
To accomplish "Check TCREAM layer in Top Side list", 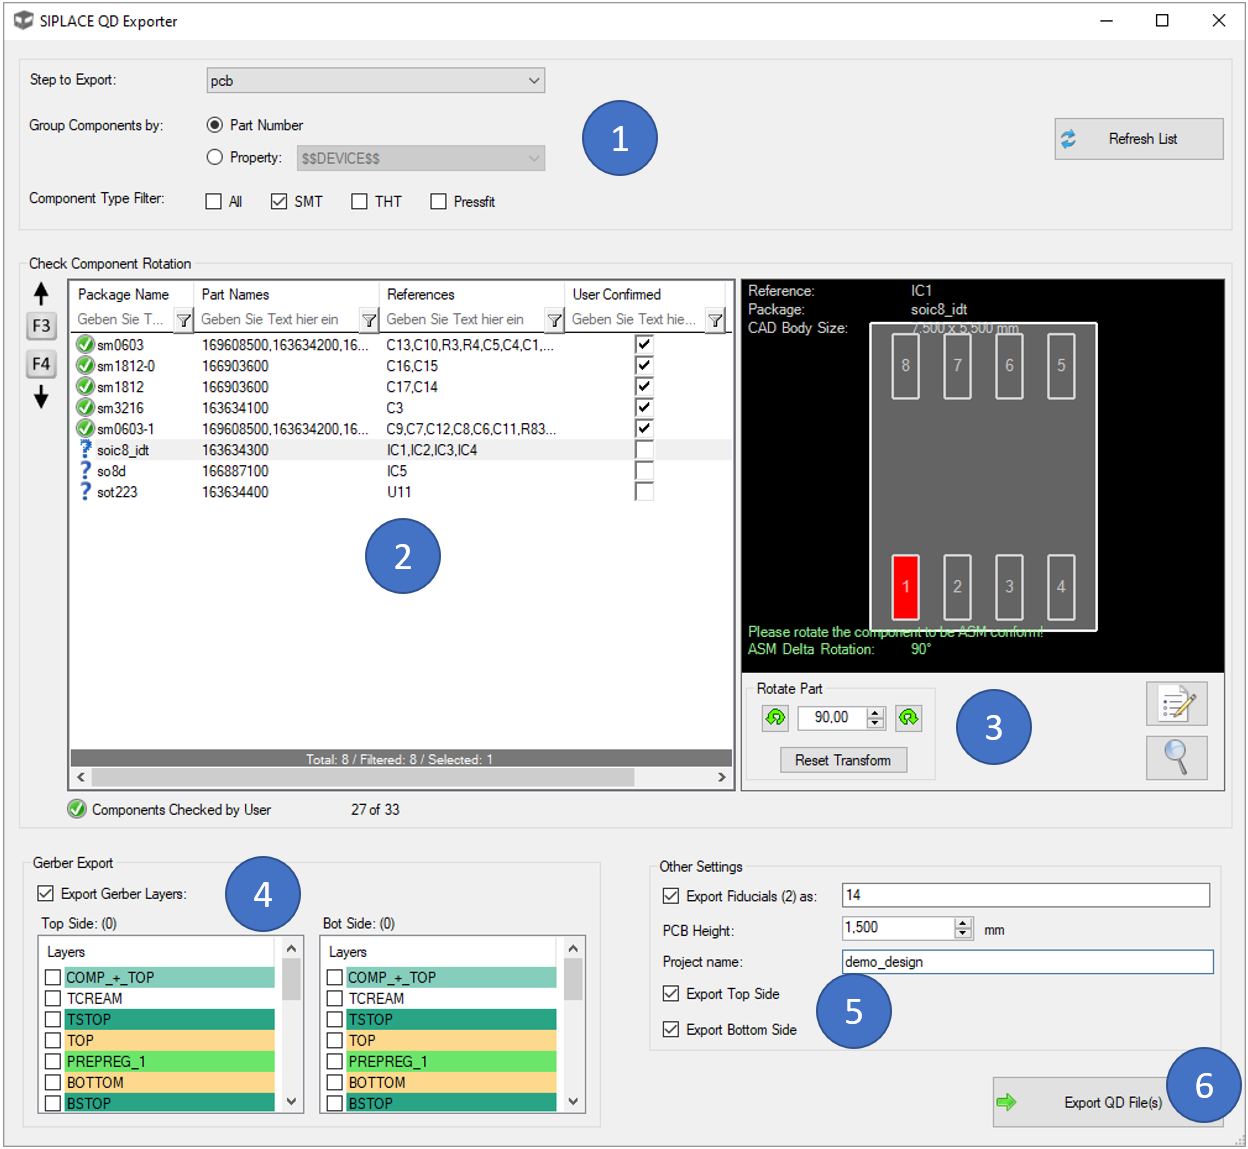I will [x=53, y=998].
